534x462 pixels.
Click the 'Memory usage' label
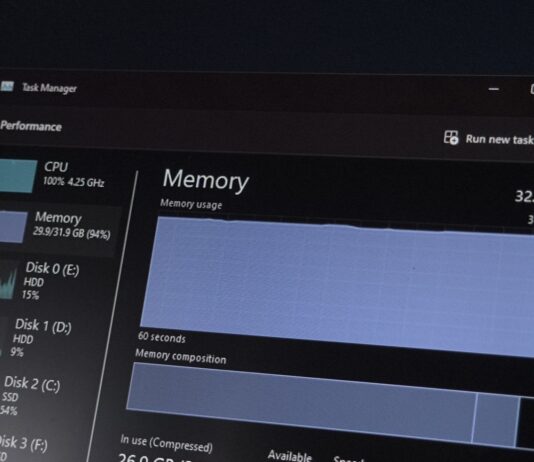(x=191, y=204)
